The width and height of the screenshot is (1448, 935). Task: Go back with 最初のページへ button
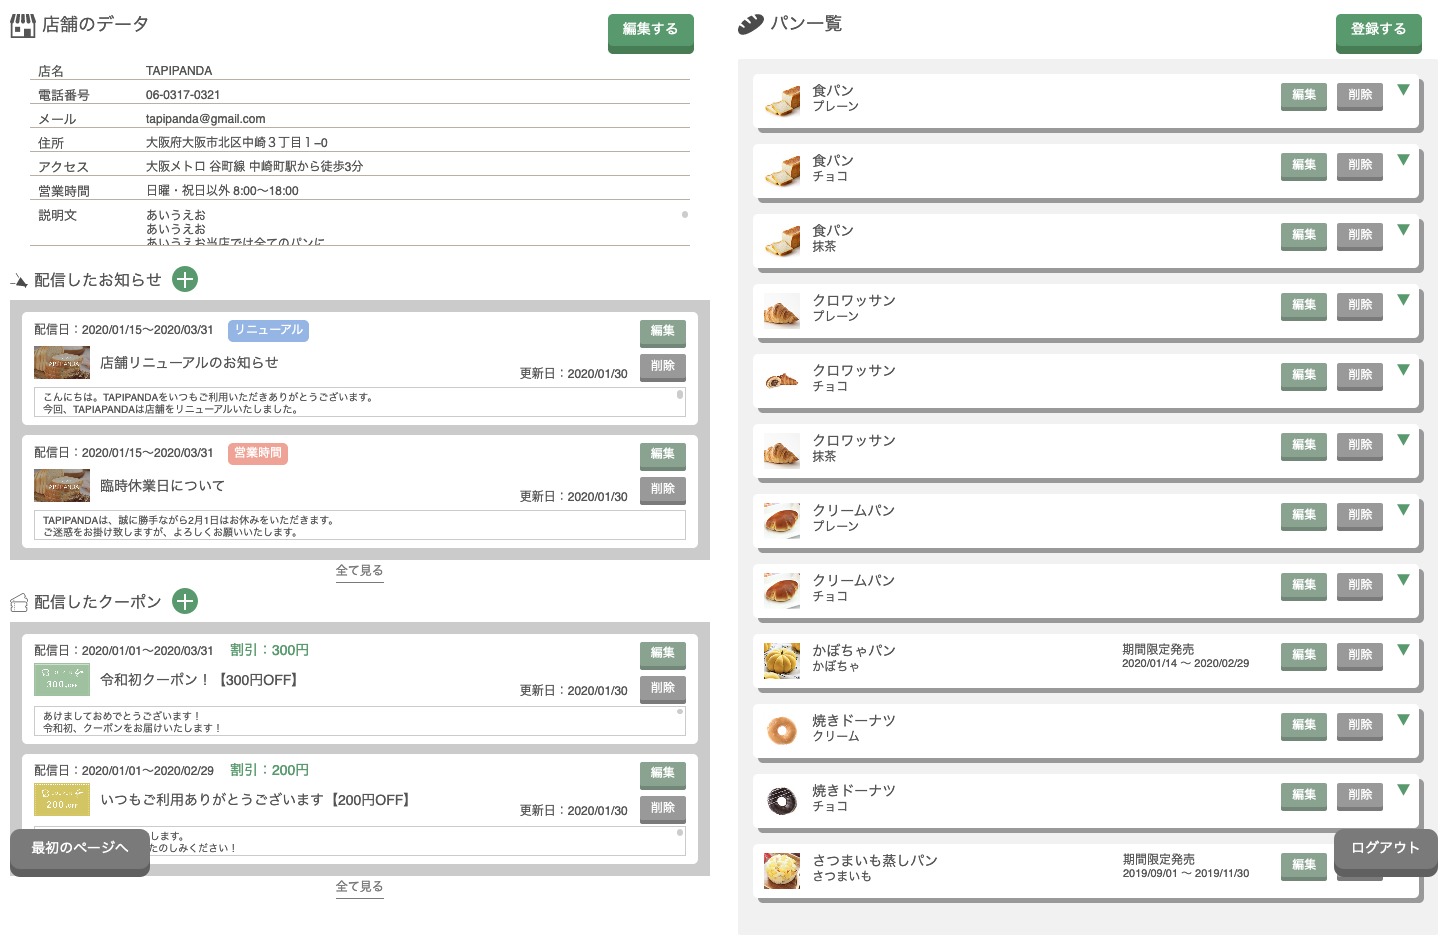click(x=80, y=848)
